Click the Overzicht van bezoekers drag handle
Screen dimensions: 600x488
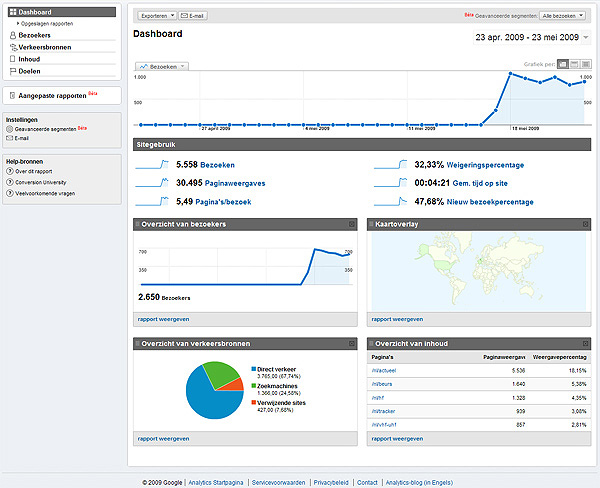[137, 224]
